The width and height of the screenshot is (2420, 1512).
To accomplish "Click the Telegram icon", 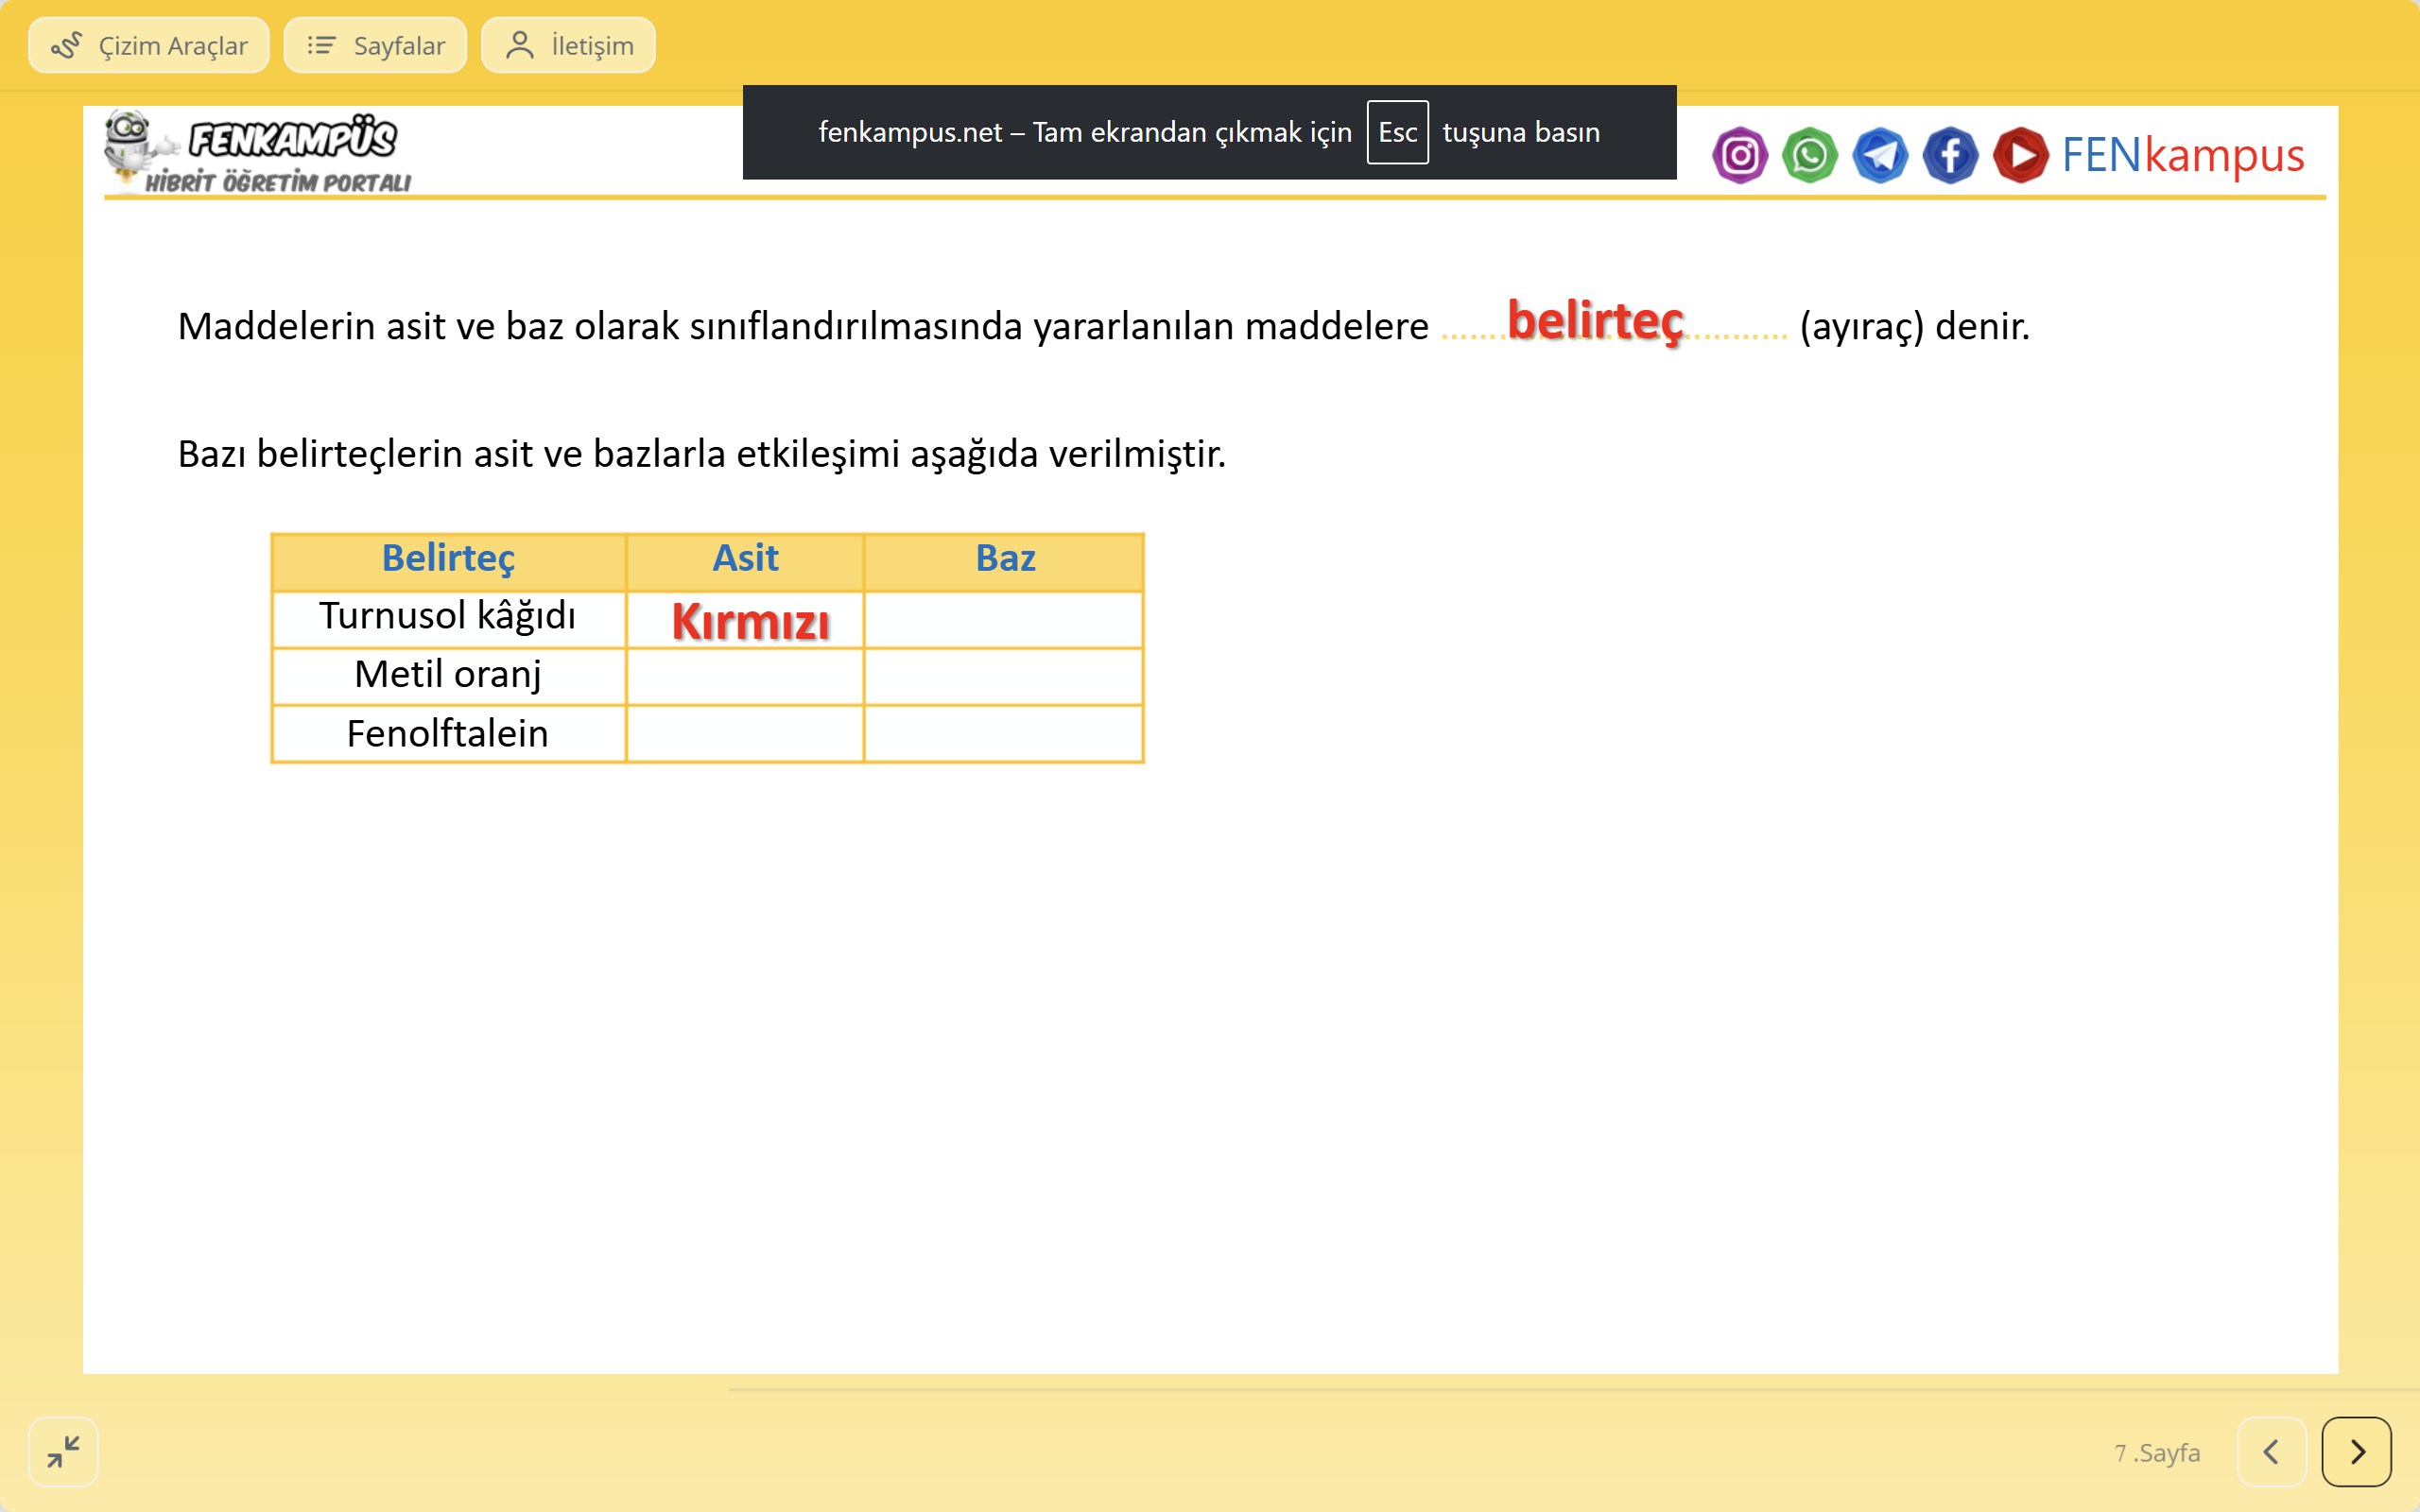I will [1880, 155].
